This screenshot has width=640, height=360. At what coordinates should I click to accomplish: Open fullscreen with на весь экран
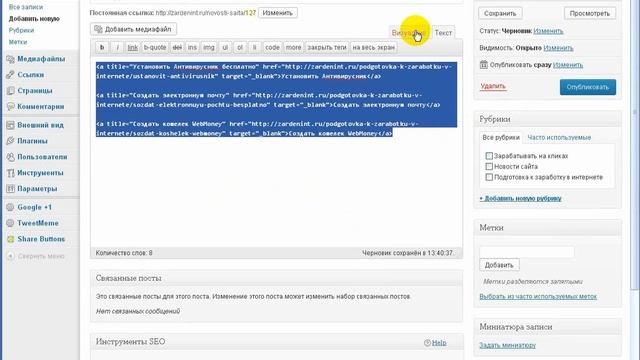(x=373, y=47)
